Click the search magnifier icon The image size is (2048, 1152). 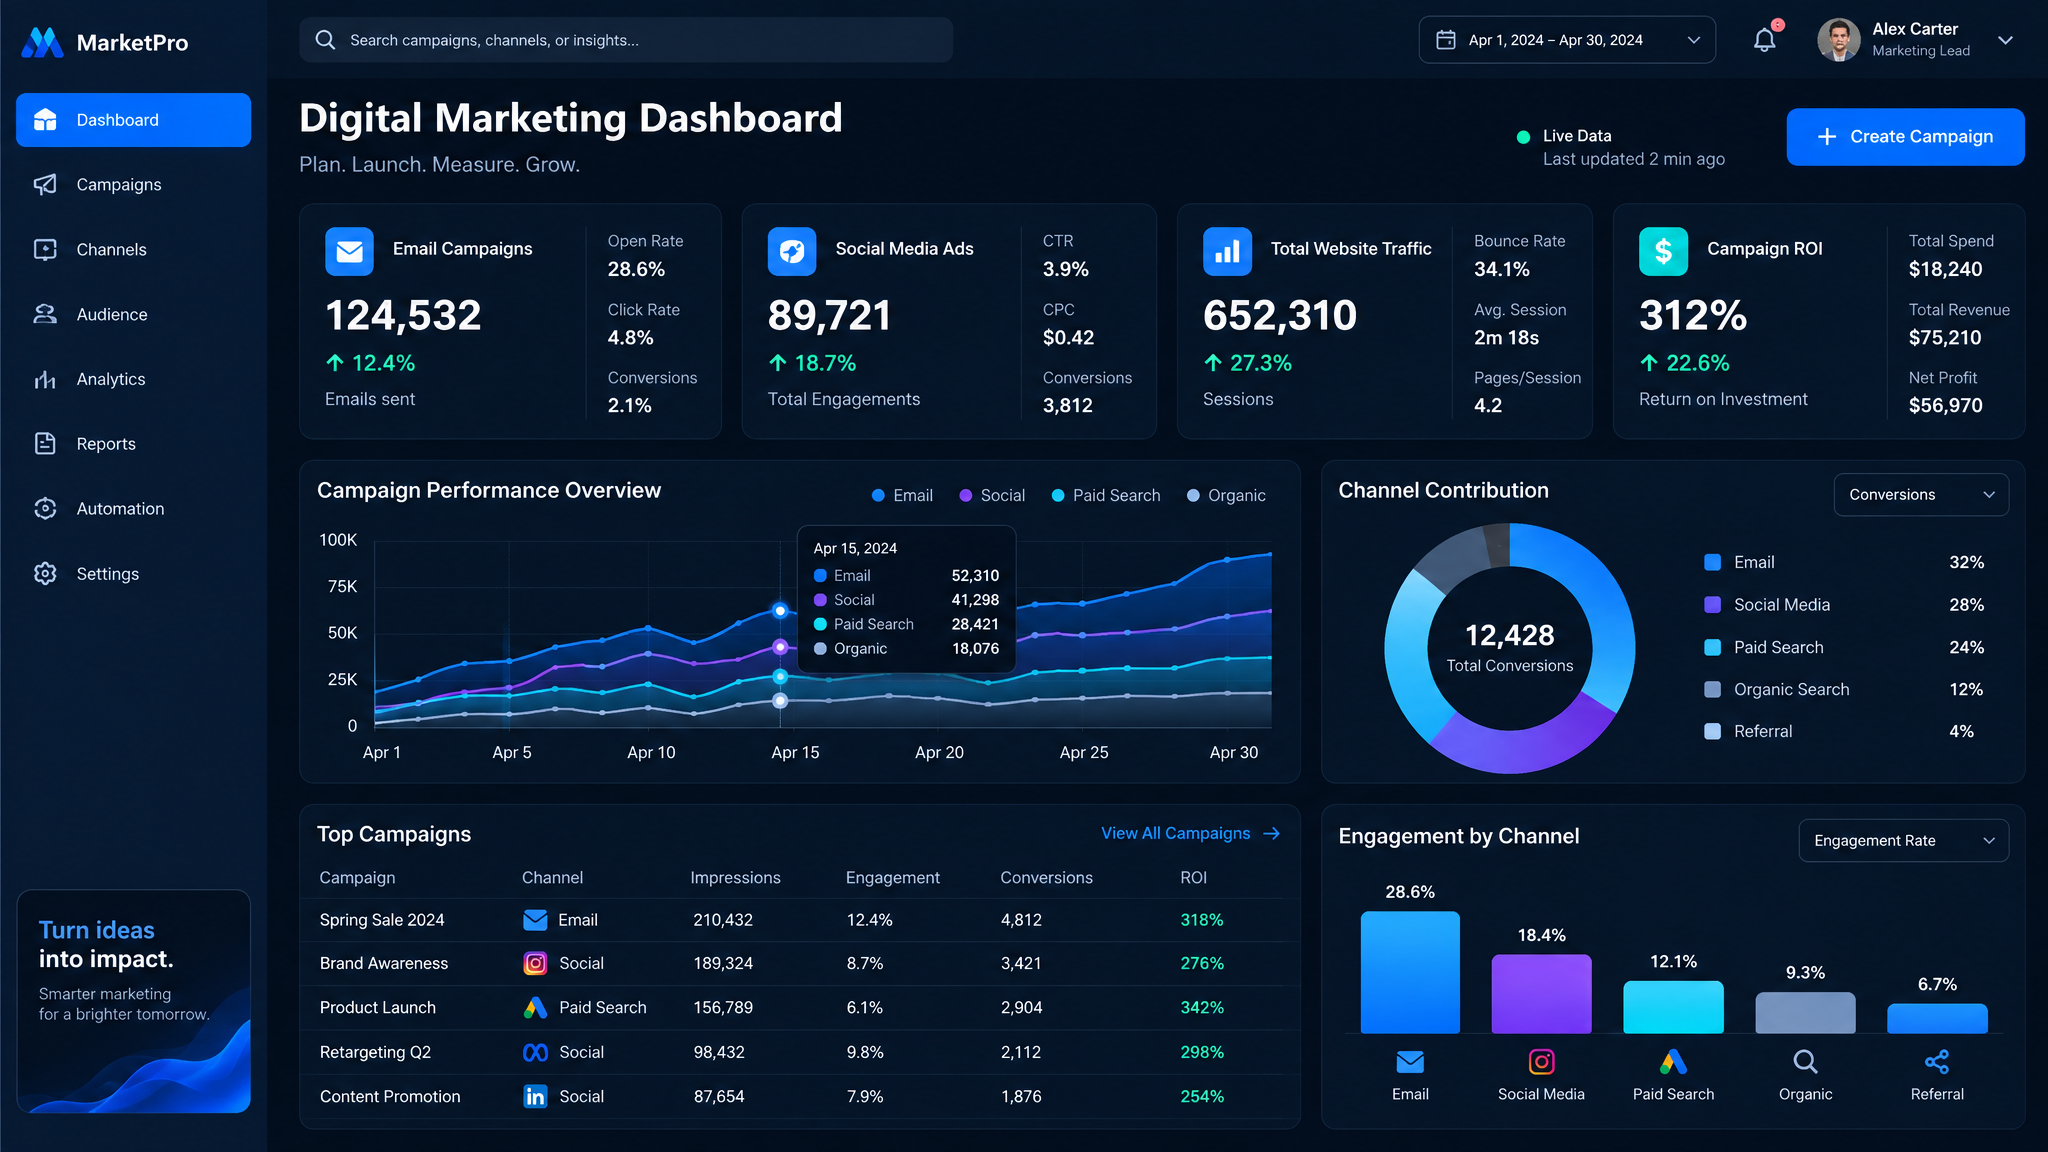(x=325, y=40)
